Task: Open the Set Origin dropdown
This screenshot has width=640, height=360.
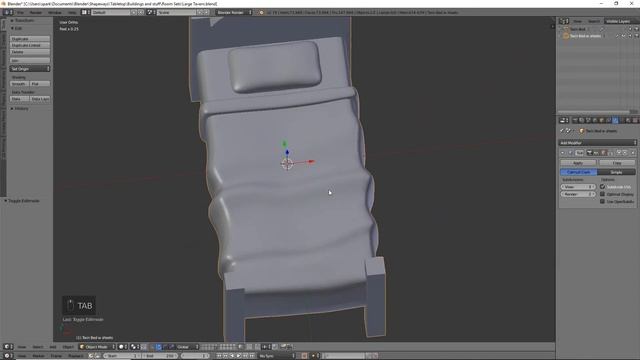Action: coord(30,69)
